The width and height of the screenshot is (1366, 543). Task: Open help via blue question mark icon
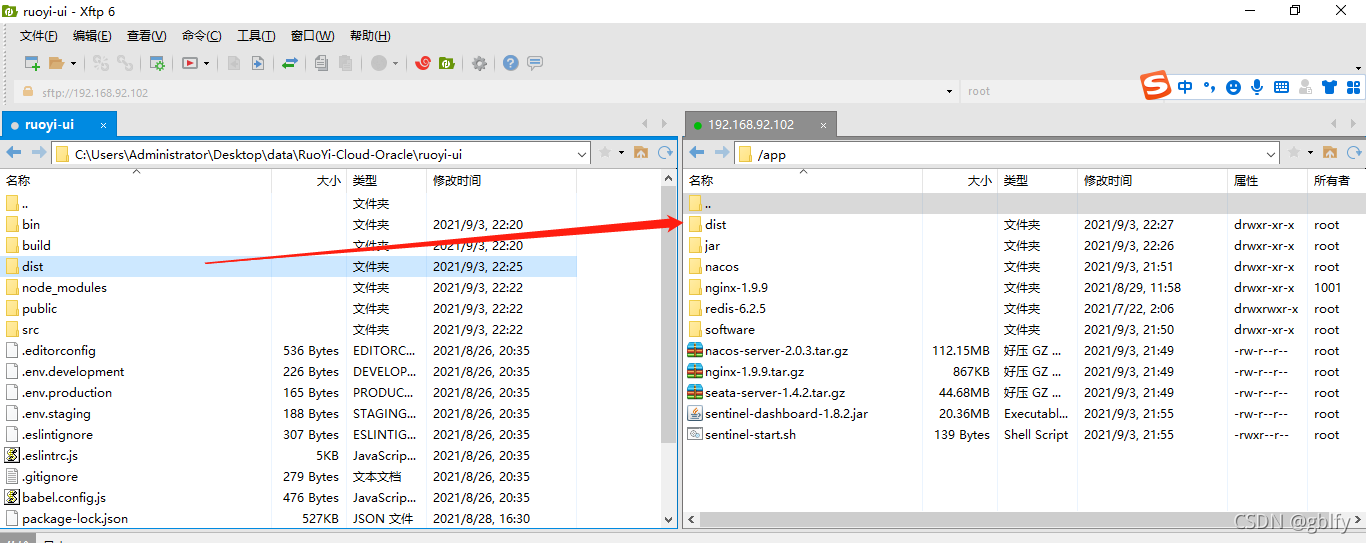511,63
